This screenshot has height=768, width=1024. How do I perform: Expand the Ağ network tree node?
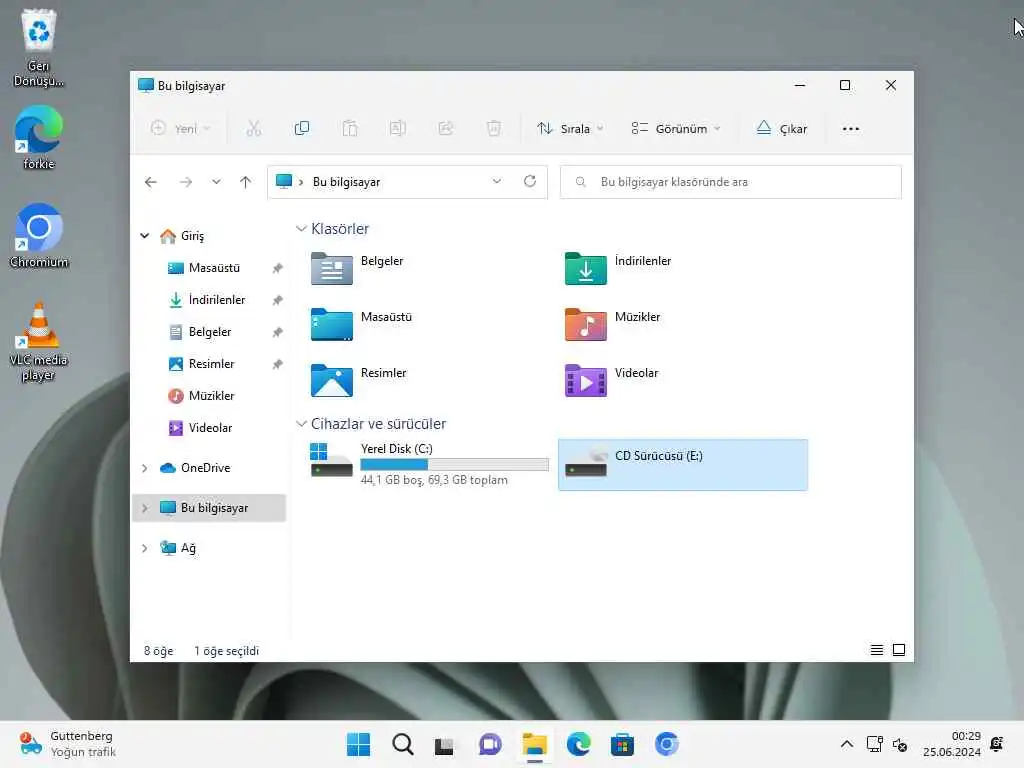[145, 549]
